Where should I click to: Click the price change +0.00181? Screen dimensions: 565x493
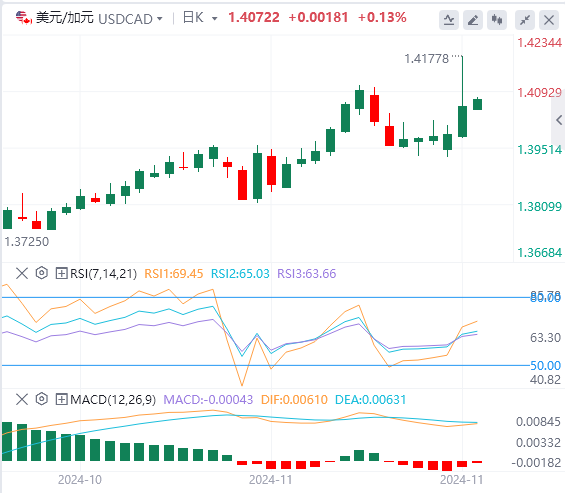coord(319,17)
